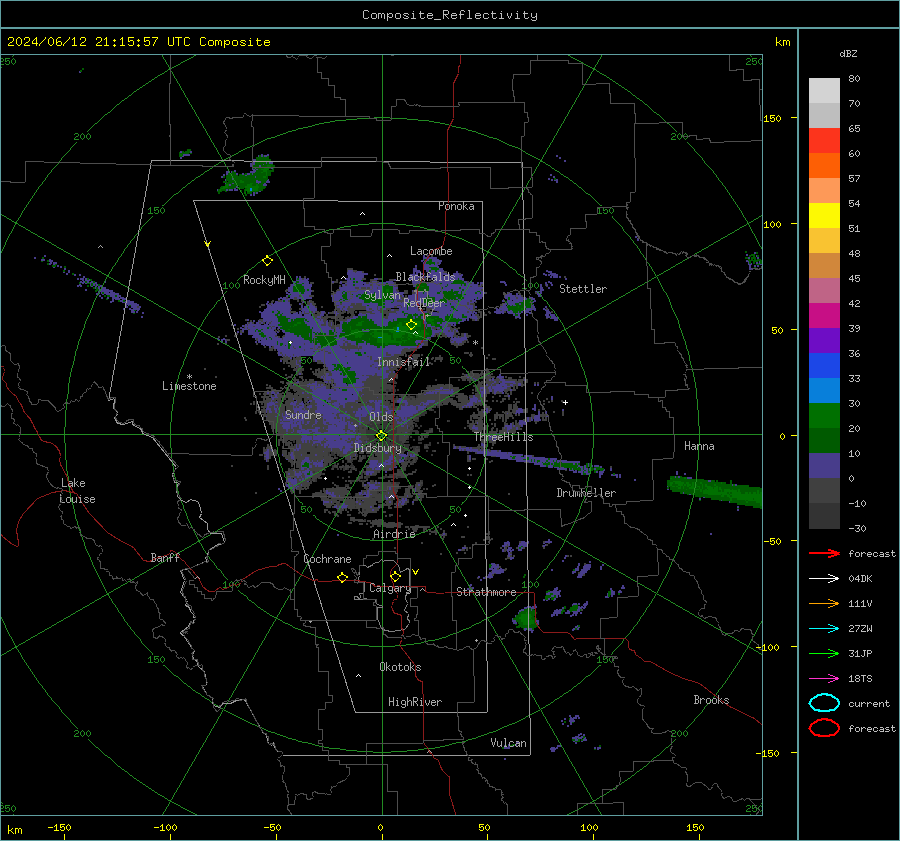The width and height of the screenshot is (900, 841).
Task: Select the purple 39-36 dBZ color swatch
Action: 824,340
